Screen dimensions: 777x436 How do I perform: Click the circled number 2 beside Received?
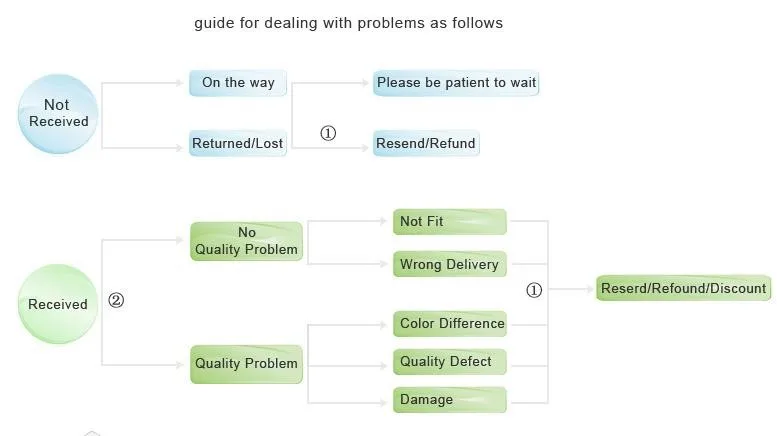point(116,300)
